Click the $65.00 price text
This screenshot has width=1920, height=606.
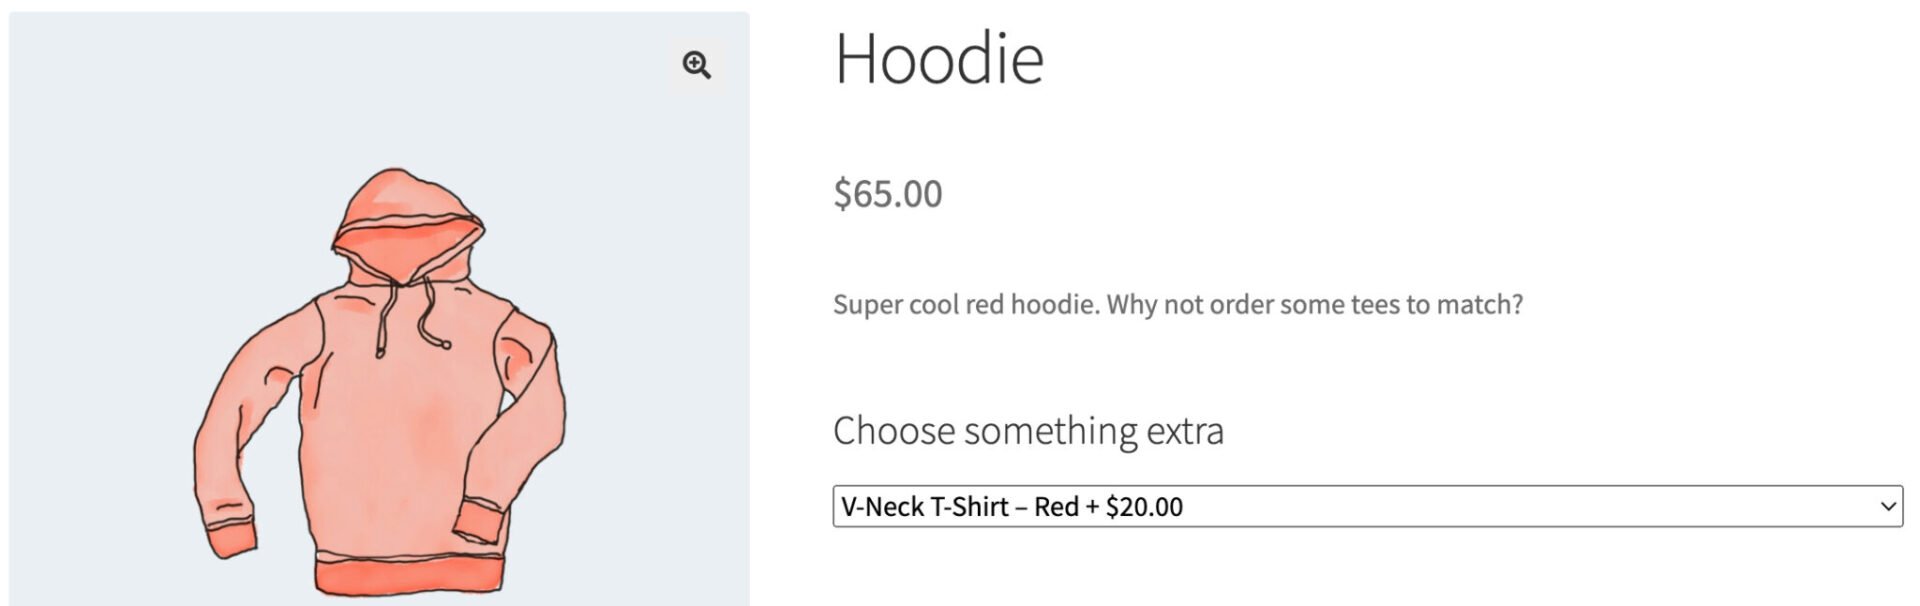click(x=888, y=194)
